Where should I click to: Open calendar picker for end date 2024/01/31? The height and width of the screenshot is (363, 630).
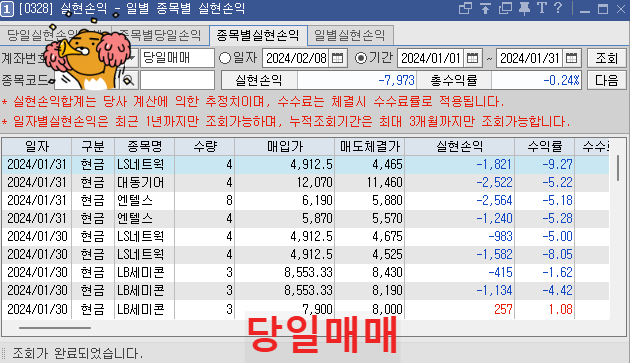coord(571,58)
